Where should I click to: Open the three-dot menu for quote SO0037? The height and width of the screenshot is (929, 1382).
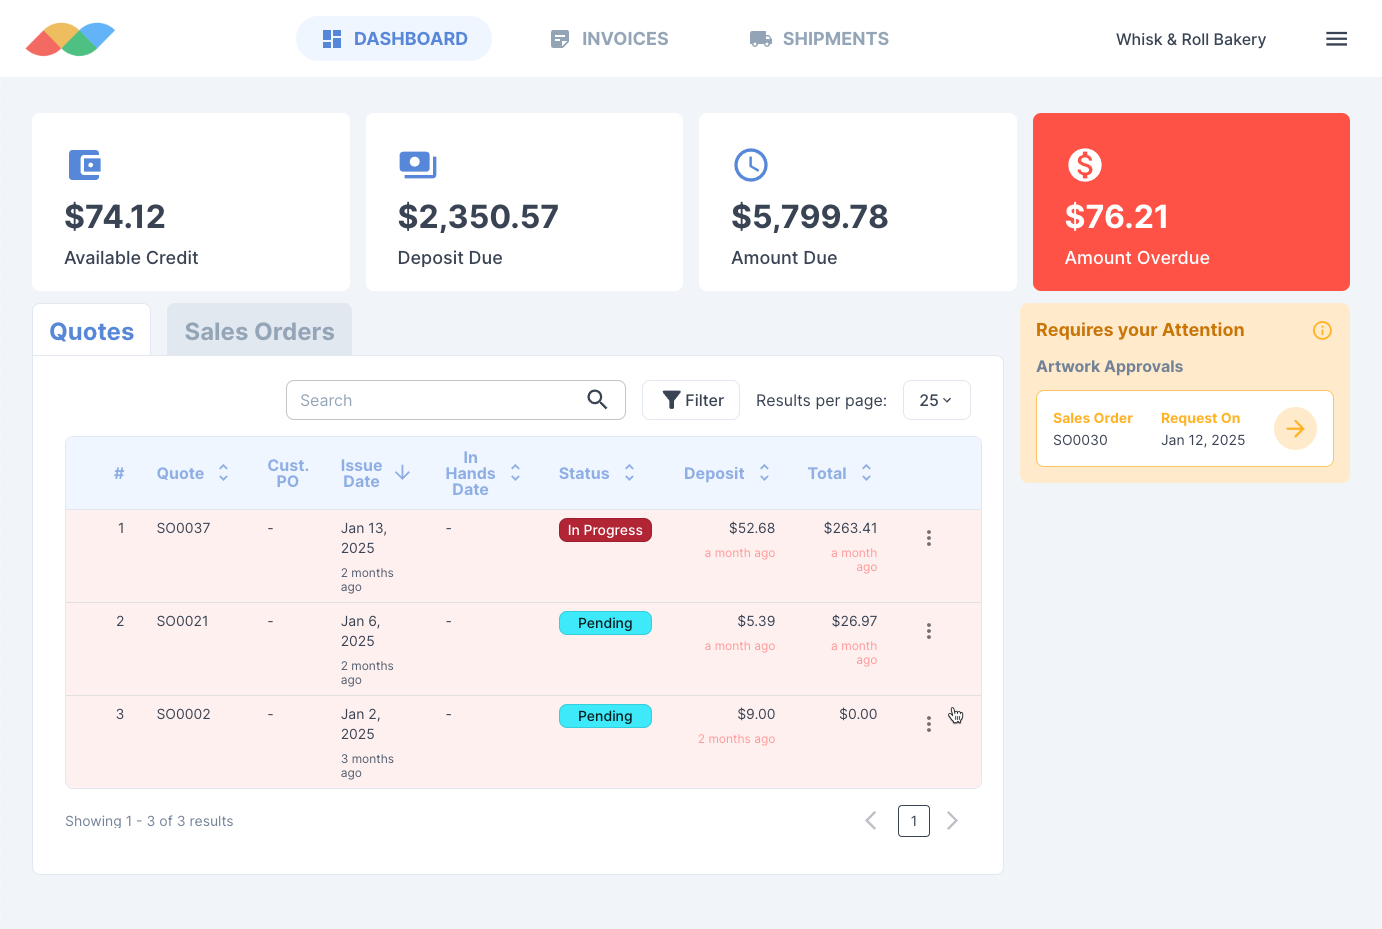click(928, 538)
